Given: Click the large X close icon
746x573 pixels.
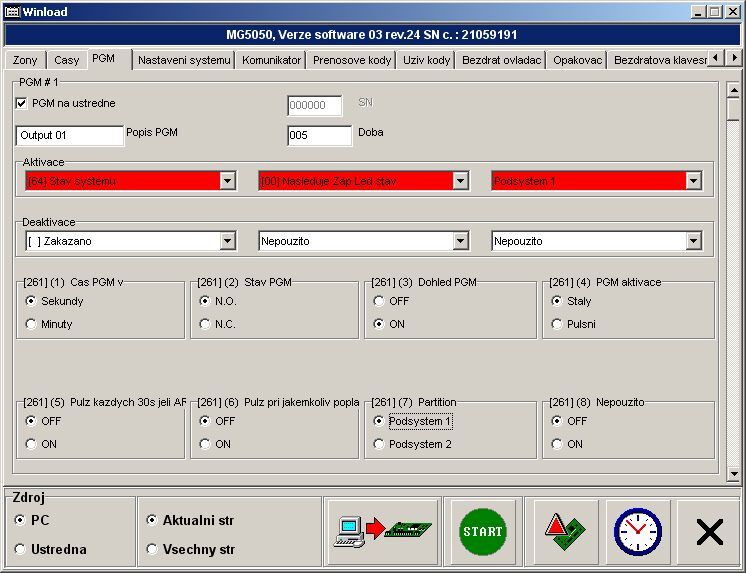Looking at the screenshot, I should (709, 532).
